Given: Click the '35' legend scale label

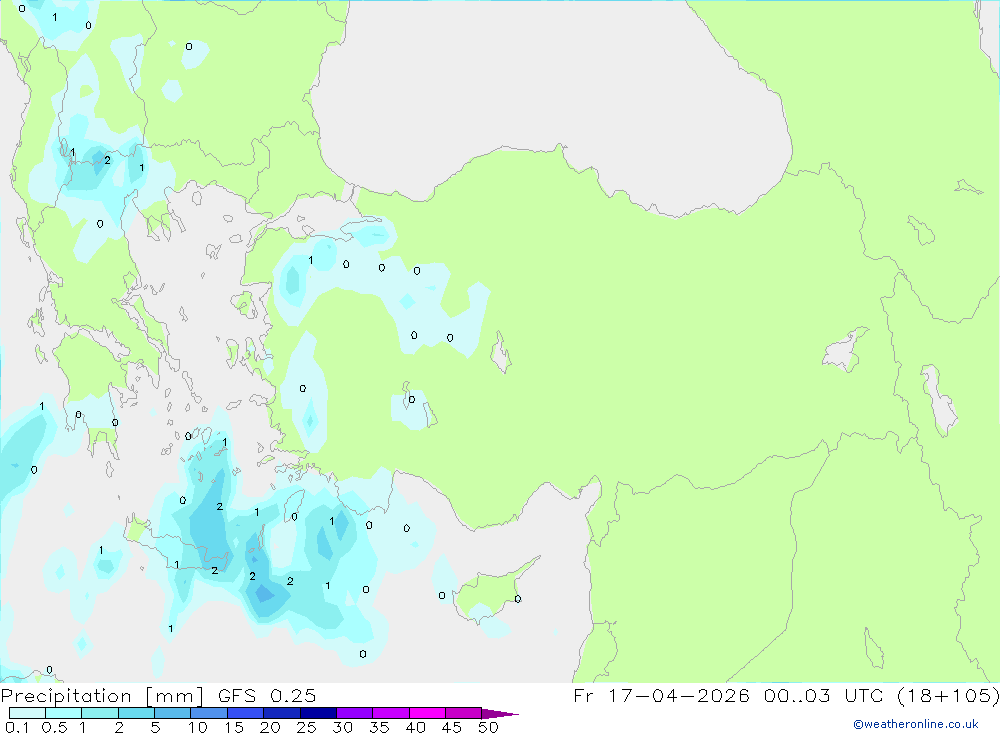Looking at the screenshot, I should point(379,727).
